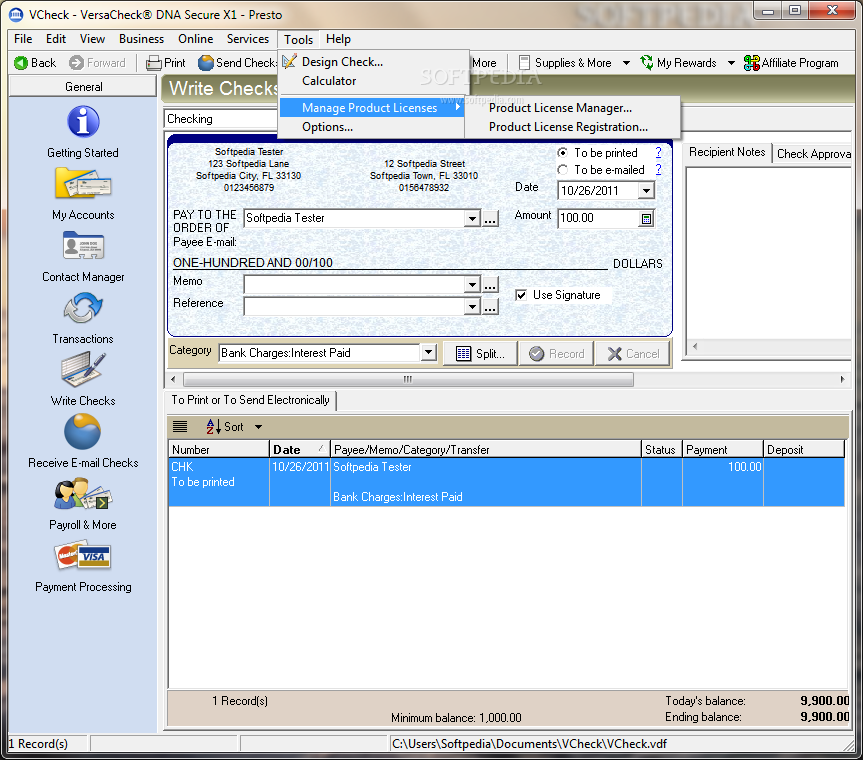Click the General sidebar header button
Viewport: 863px width, 760px height.
pyautogui.click(x=83, y=86)
